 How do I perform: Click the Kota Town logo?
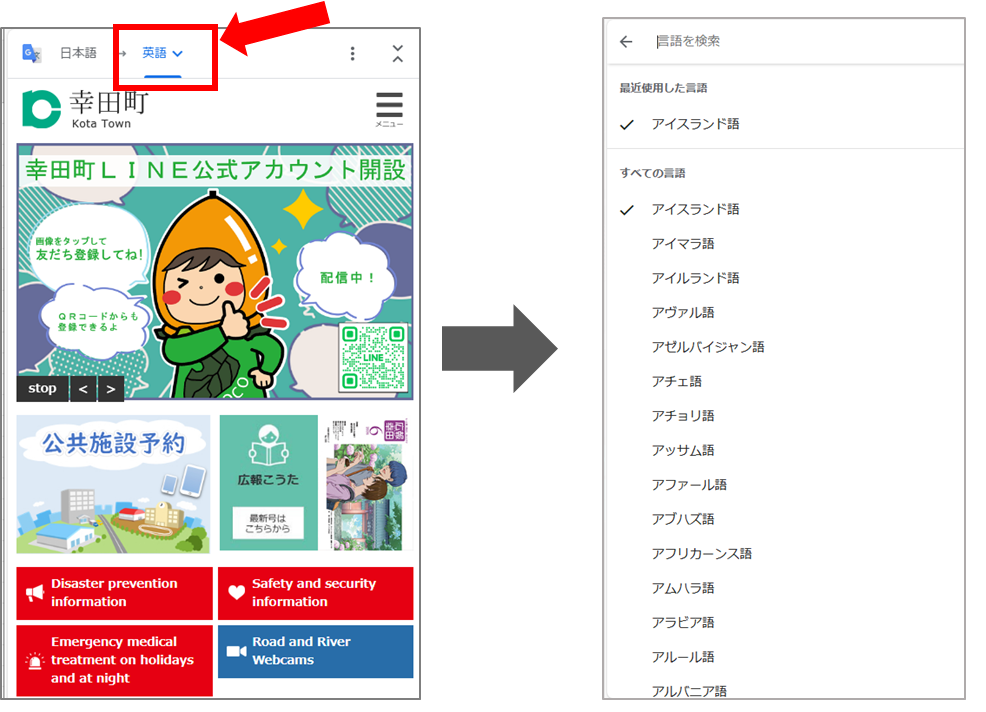[85, 109]
